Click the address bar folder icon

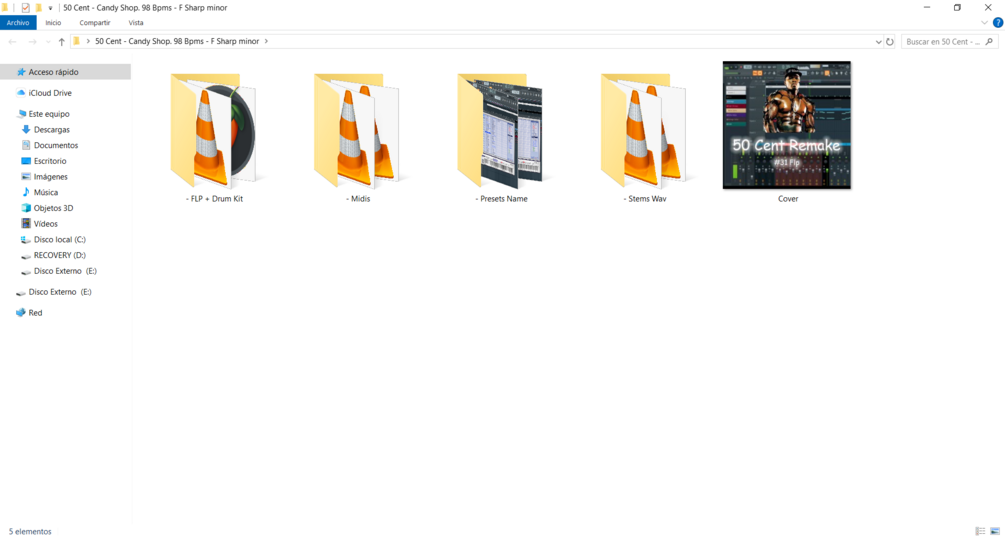coord(77,41)
